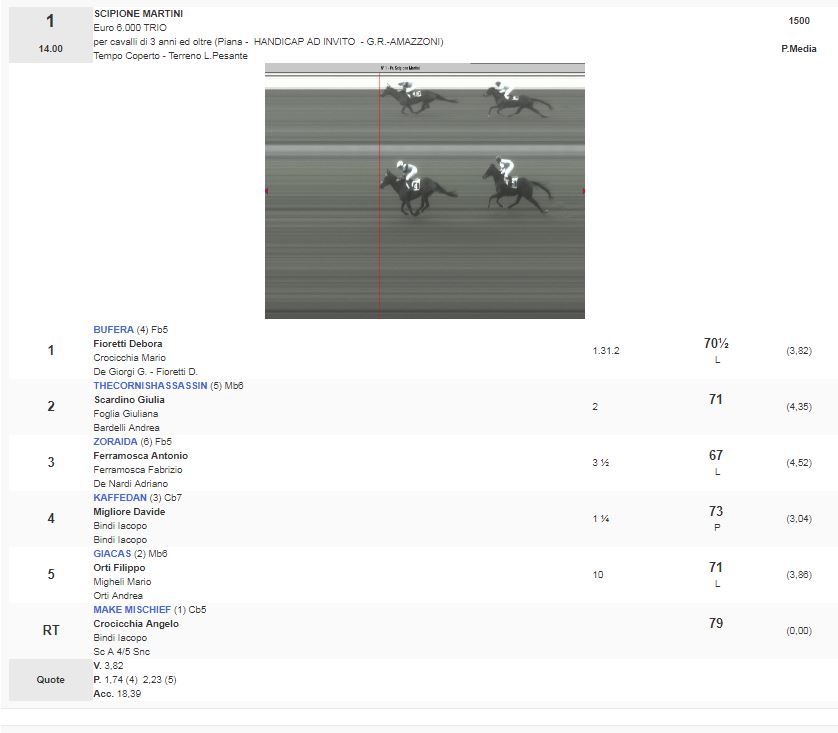Image resolution: width=838 pixels, height=733 pixels.
Task: Click the red finish line in photo
Action: (380, 250)
